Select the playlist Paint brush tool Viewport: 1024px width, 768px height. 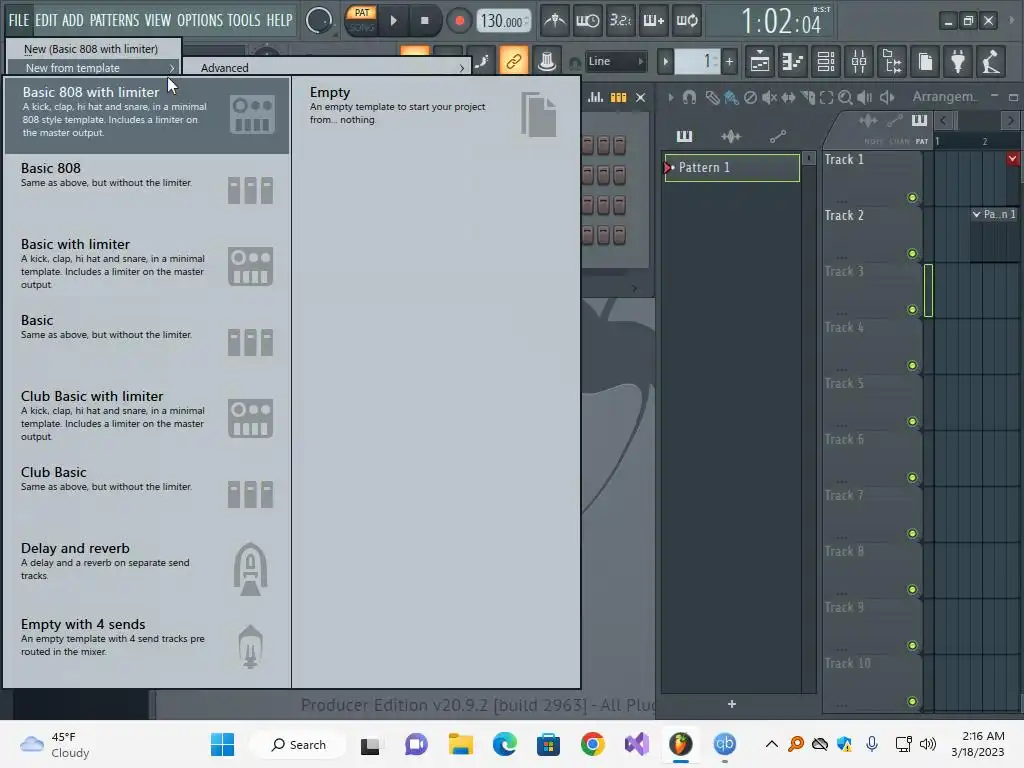pos(731,97)
